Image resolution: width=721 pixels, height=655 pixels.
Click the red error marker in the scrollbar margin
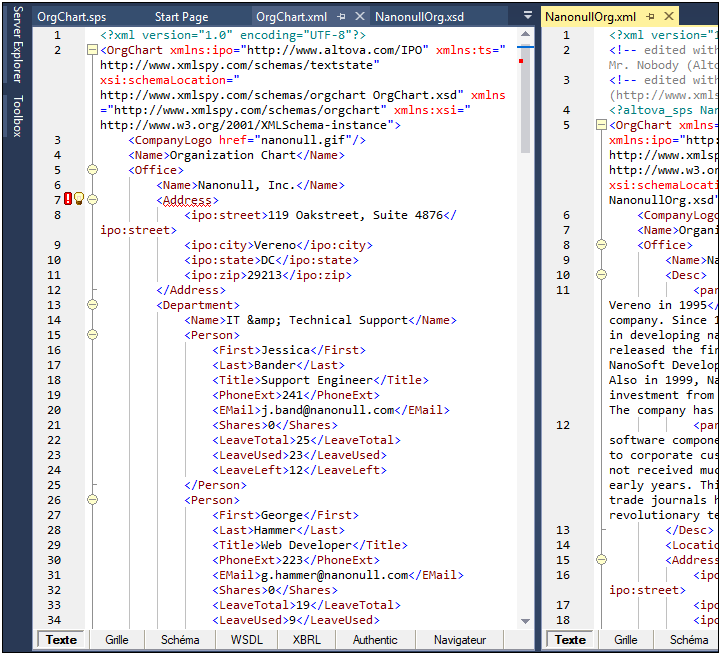click(521, 61)
